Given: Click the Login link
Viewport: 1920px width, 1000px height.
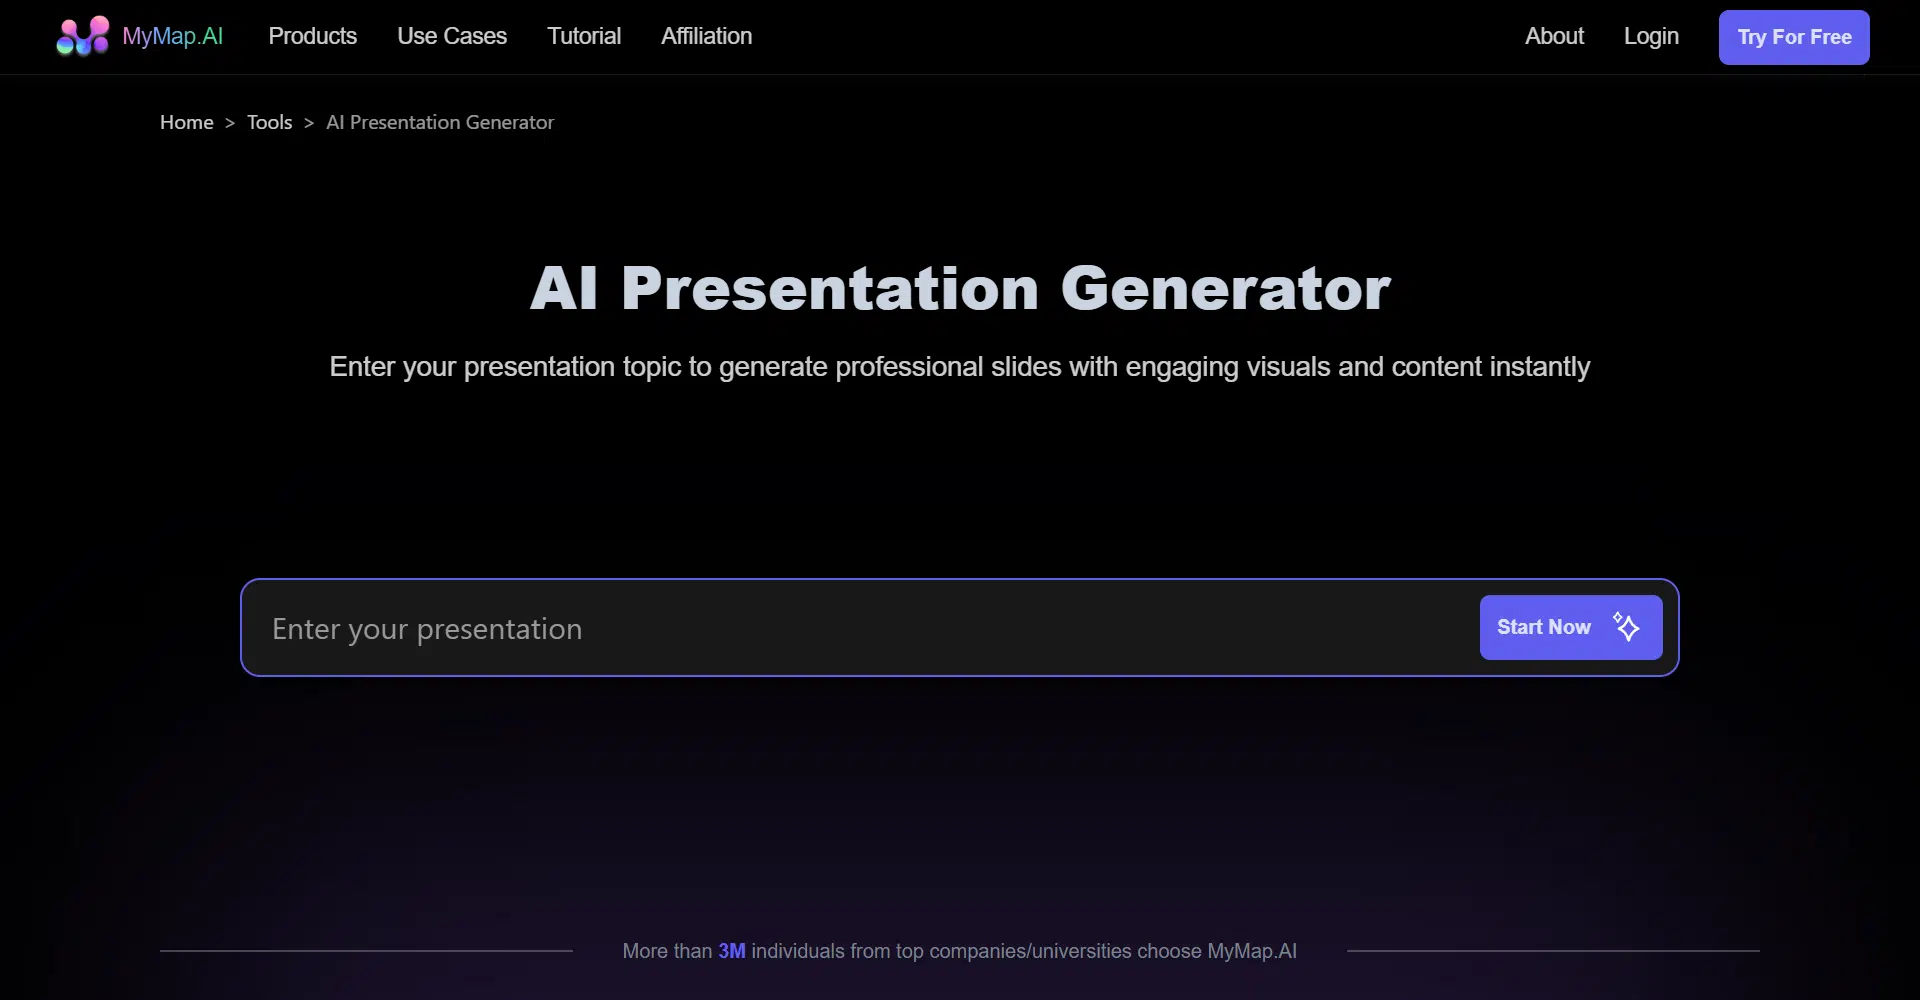Looking at the screenshot, I should 1651,37.
